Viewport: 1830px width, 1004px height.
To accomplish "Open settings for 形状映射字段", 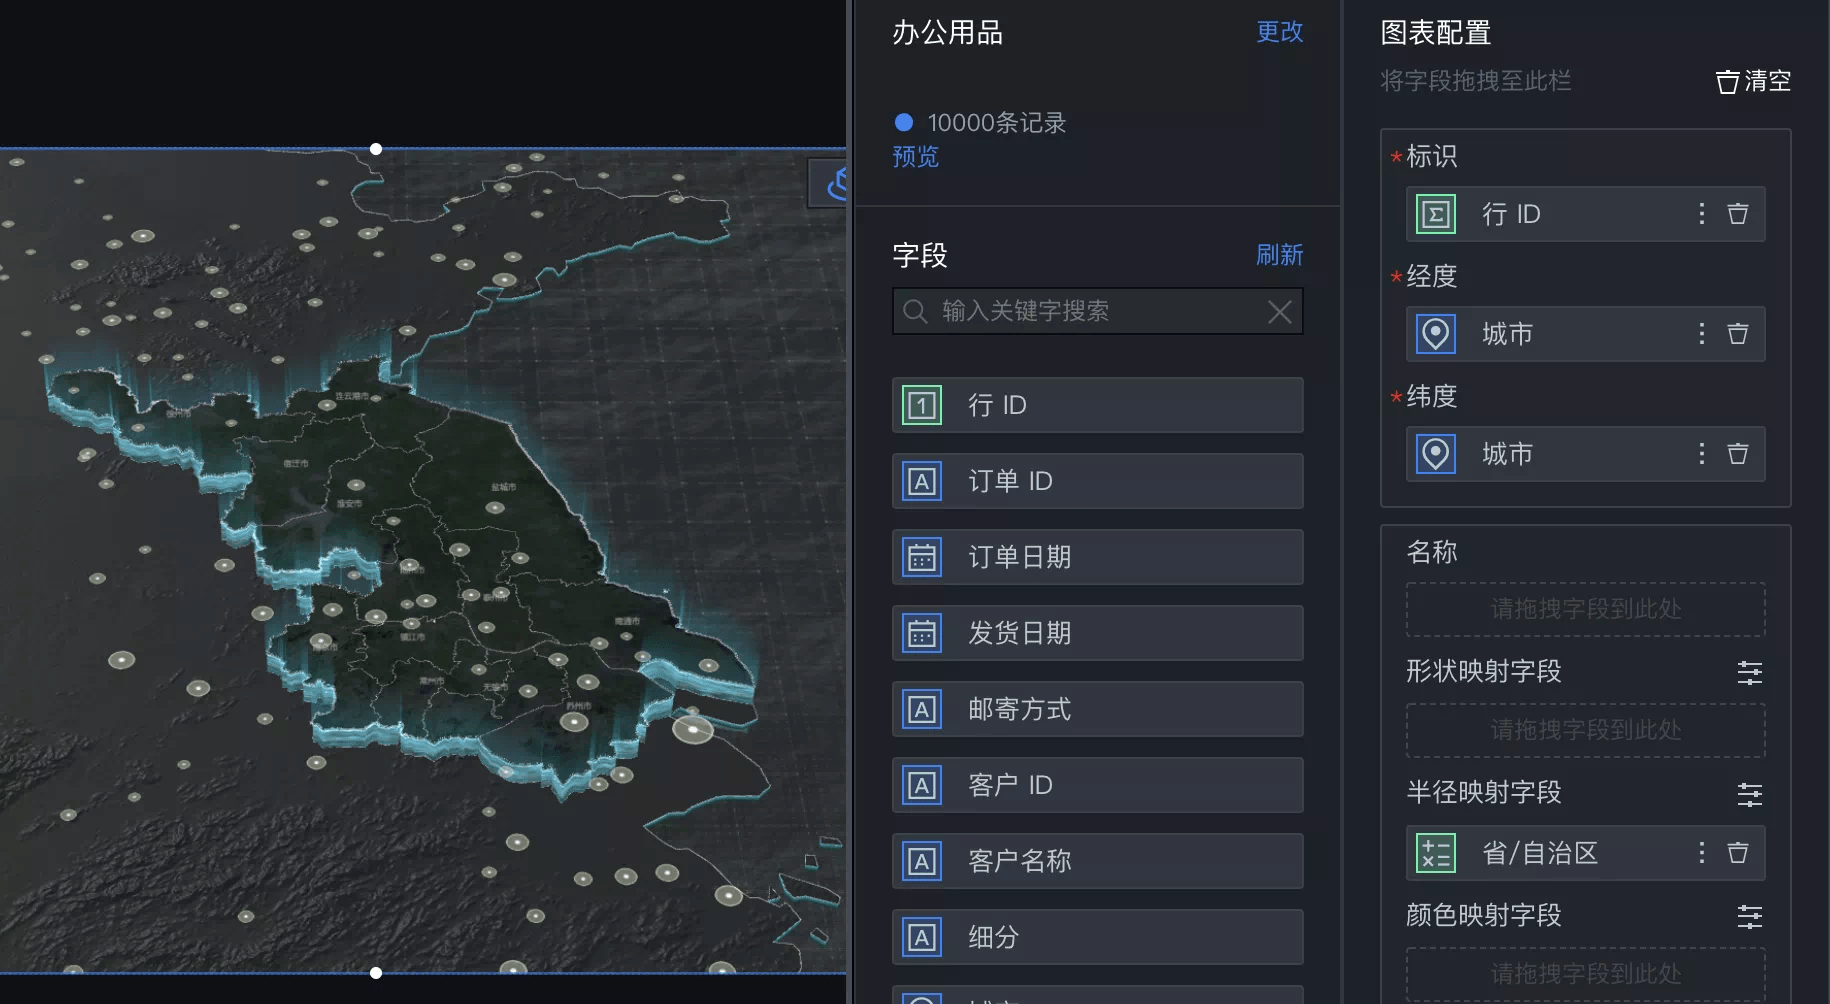I will point(1749,673).
